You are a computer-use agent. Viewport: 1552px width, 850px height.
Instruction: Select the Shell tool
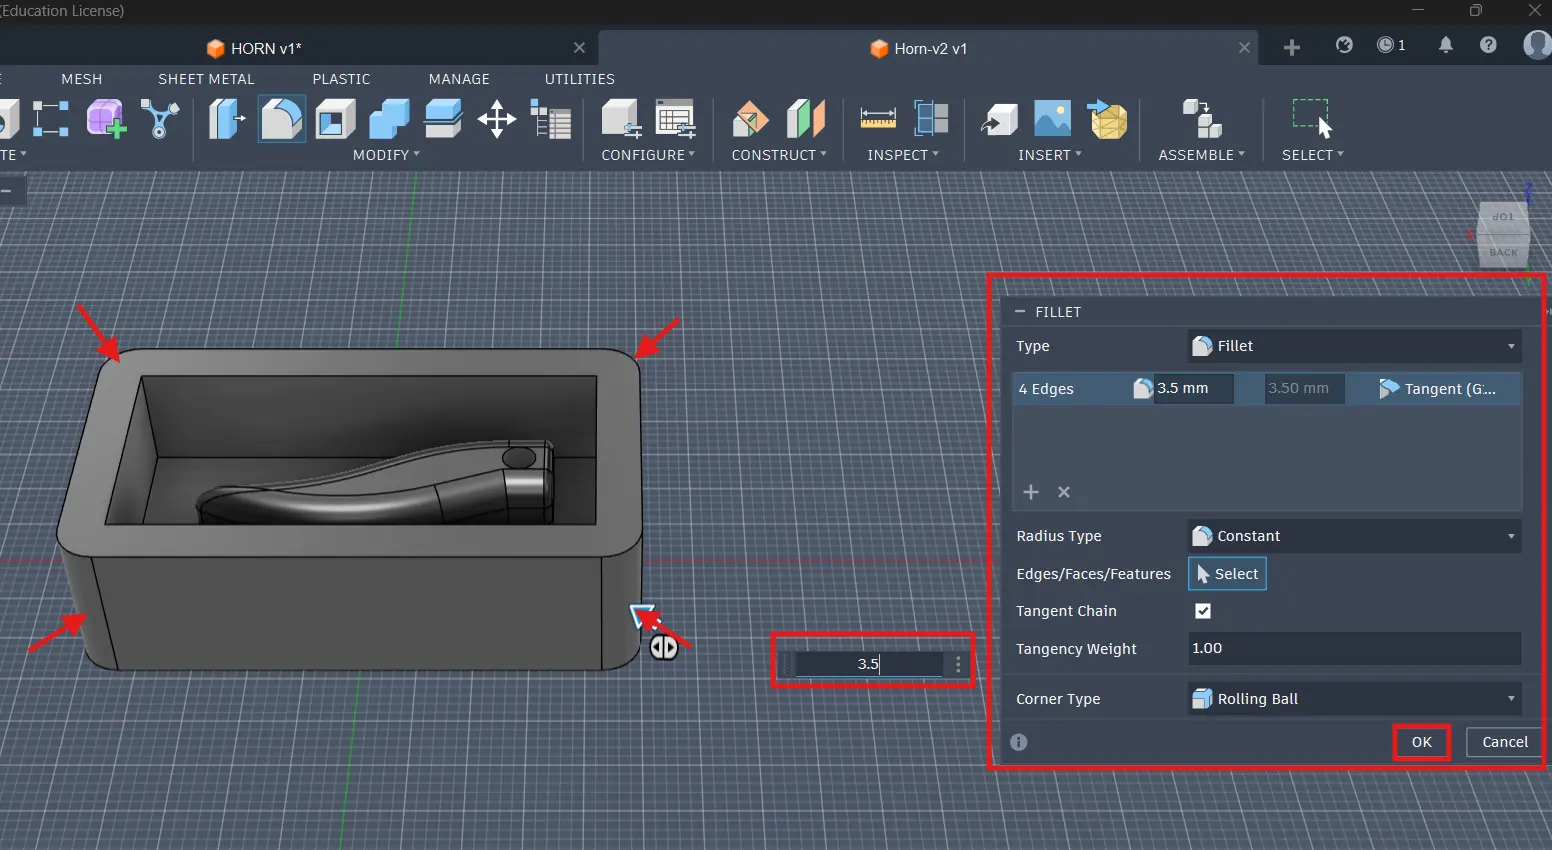pyautogui.click(x=335, y=119)
